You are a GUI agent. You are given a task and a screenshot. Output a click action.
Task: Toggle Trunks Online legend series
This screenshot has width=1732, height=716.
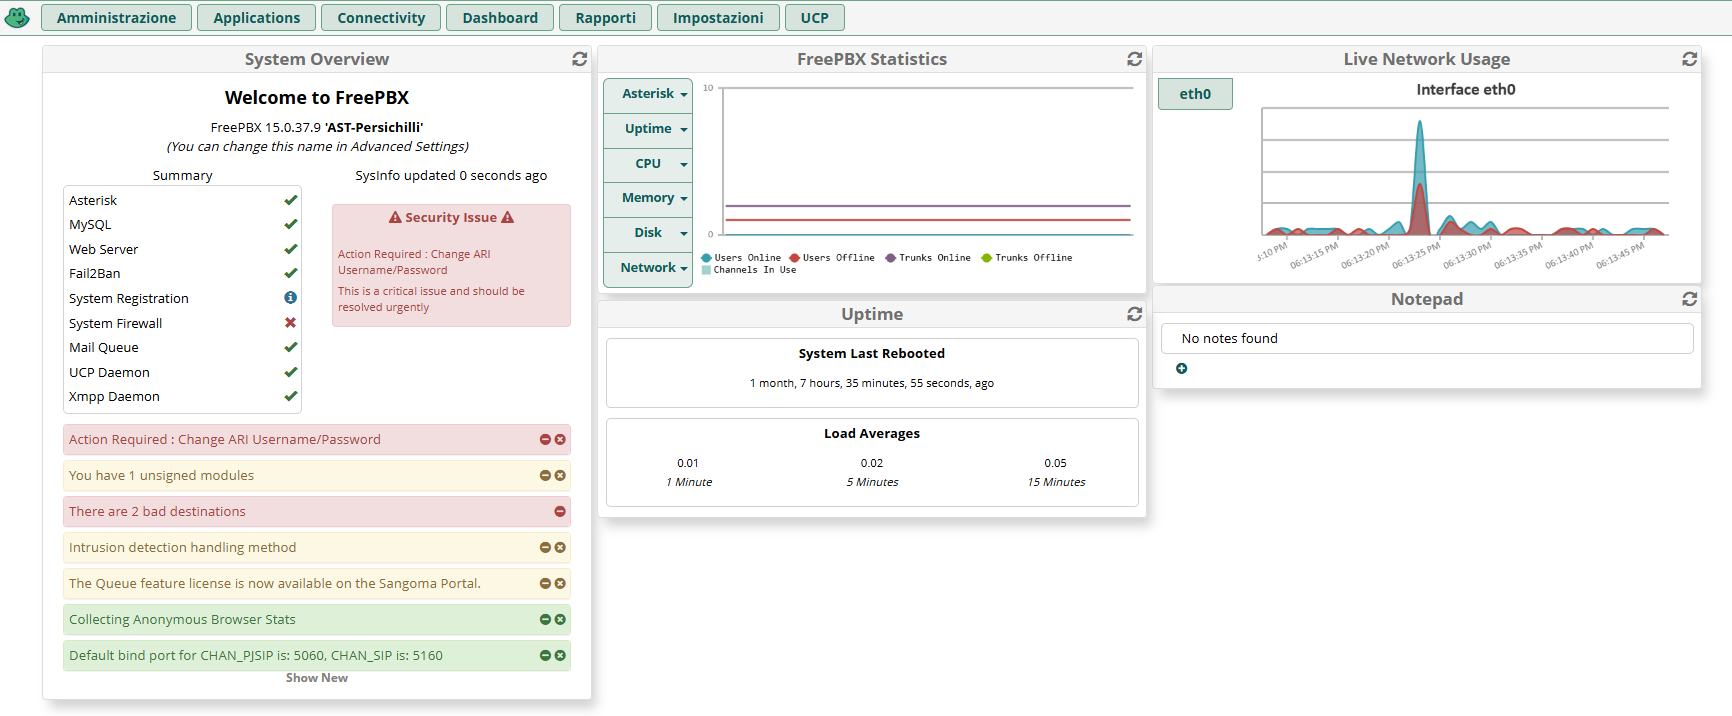click(x=928, y=258)
